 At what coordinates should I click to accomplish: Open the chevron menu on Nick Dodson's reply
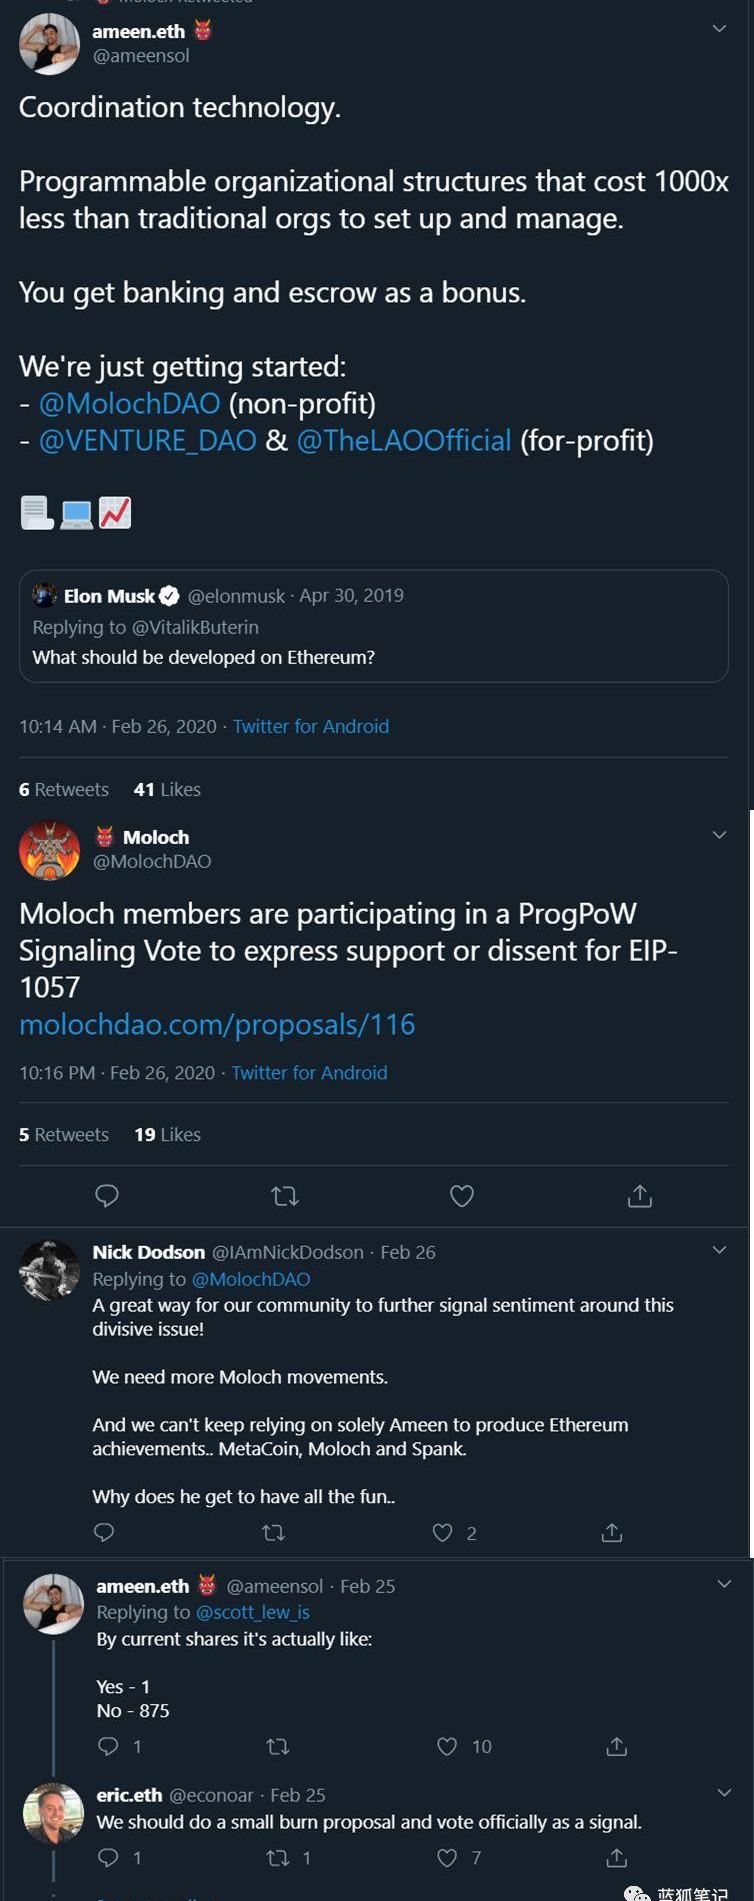click(719, 1250)
